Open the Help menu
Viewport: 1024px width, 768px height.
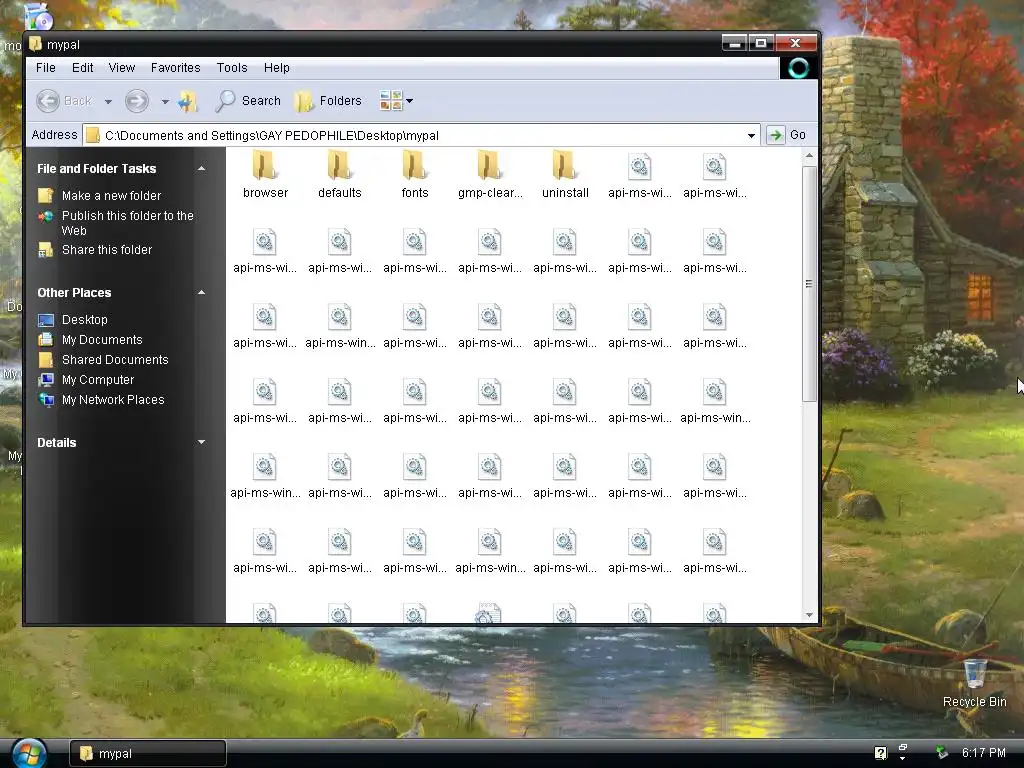(276, 68)
